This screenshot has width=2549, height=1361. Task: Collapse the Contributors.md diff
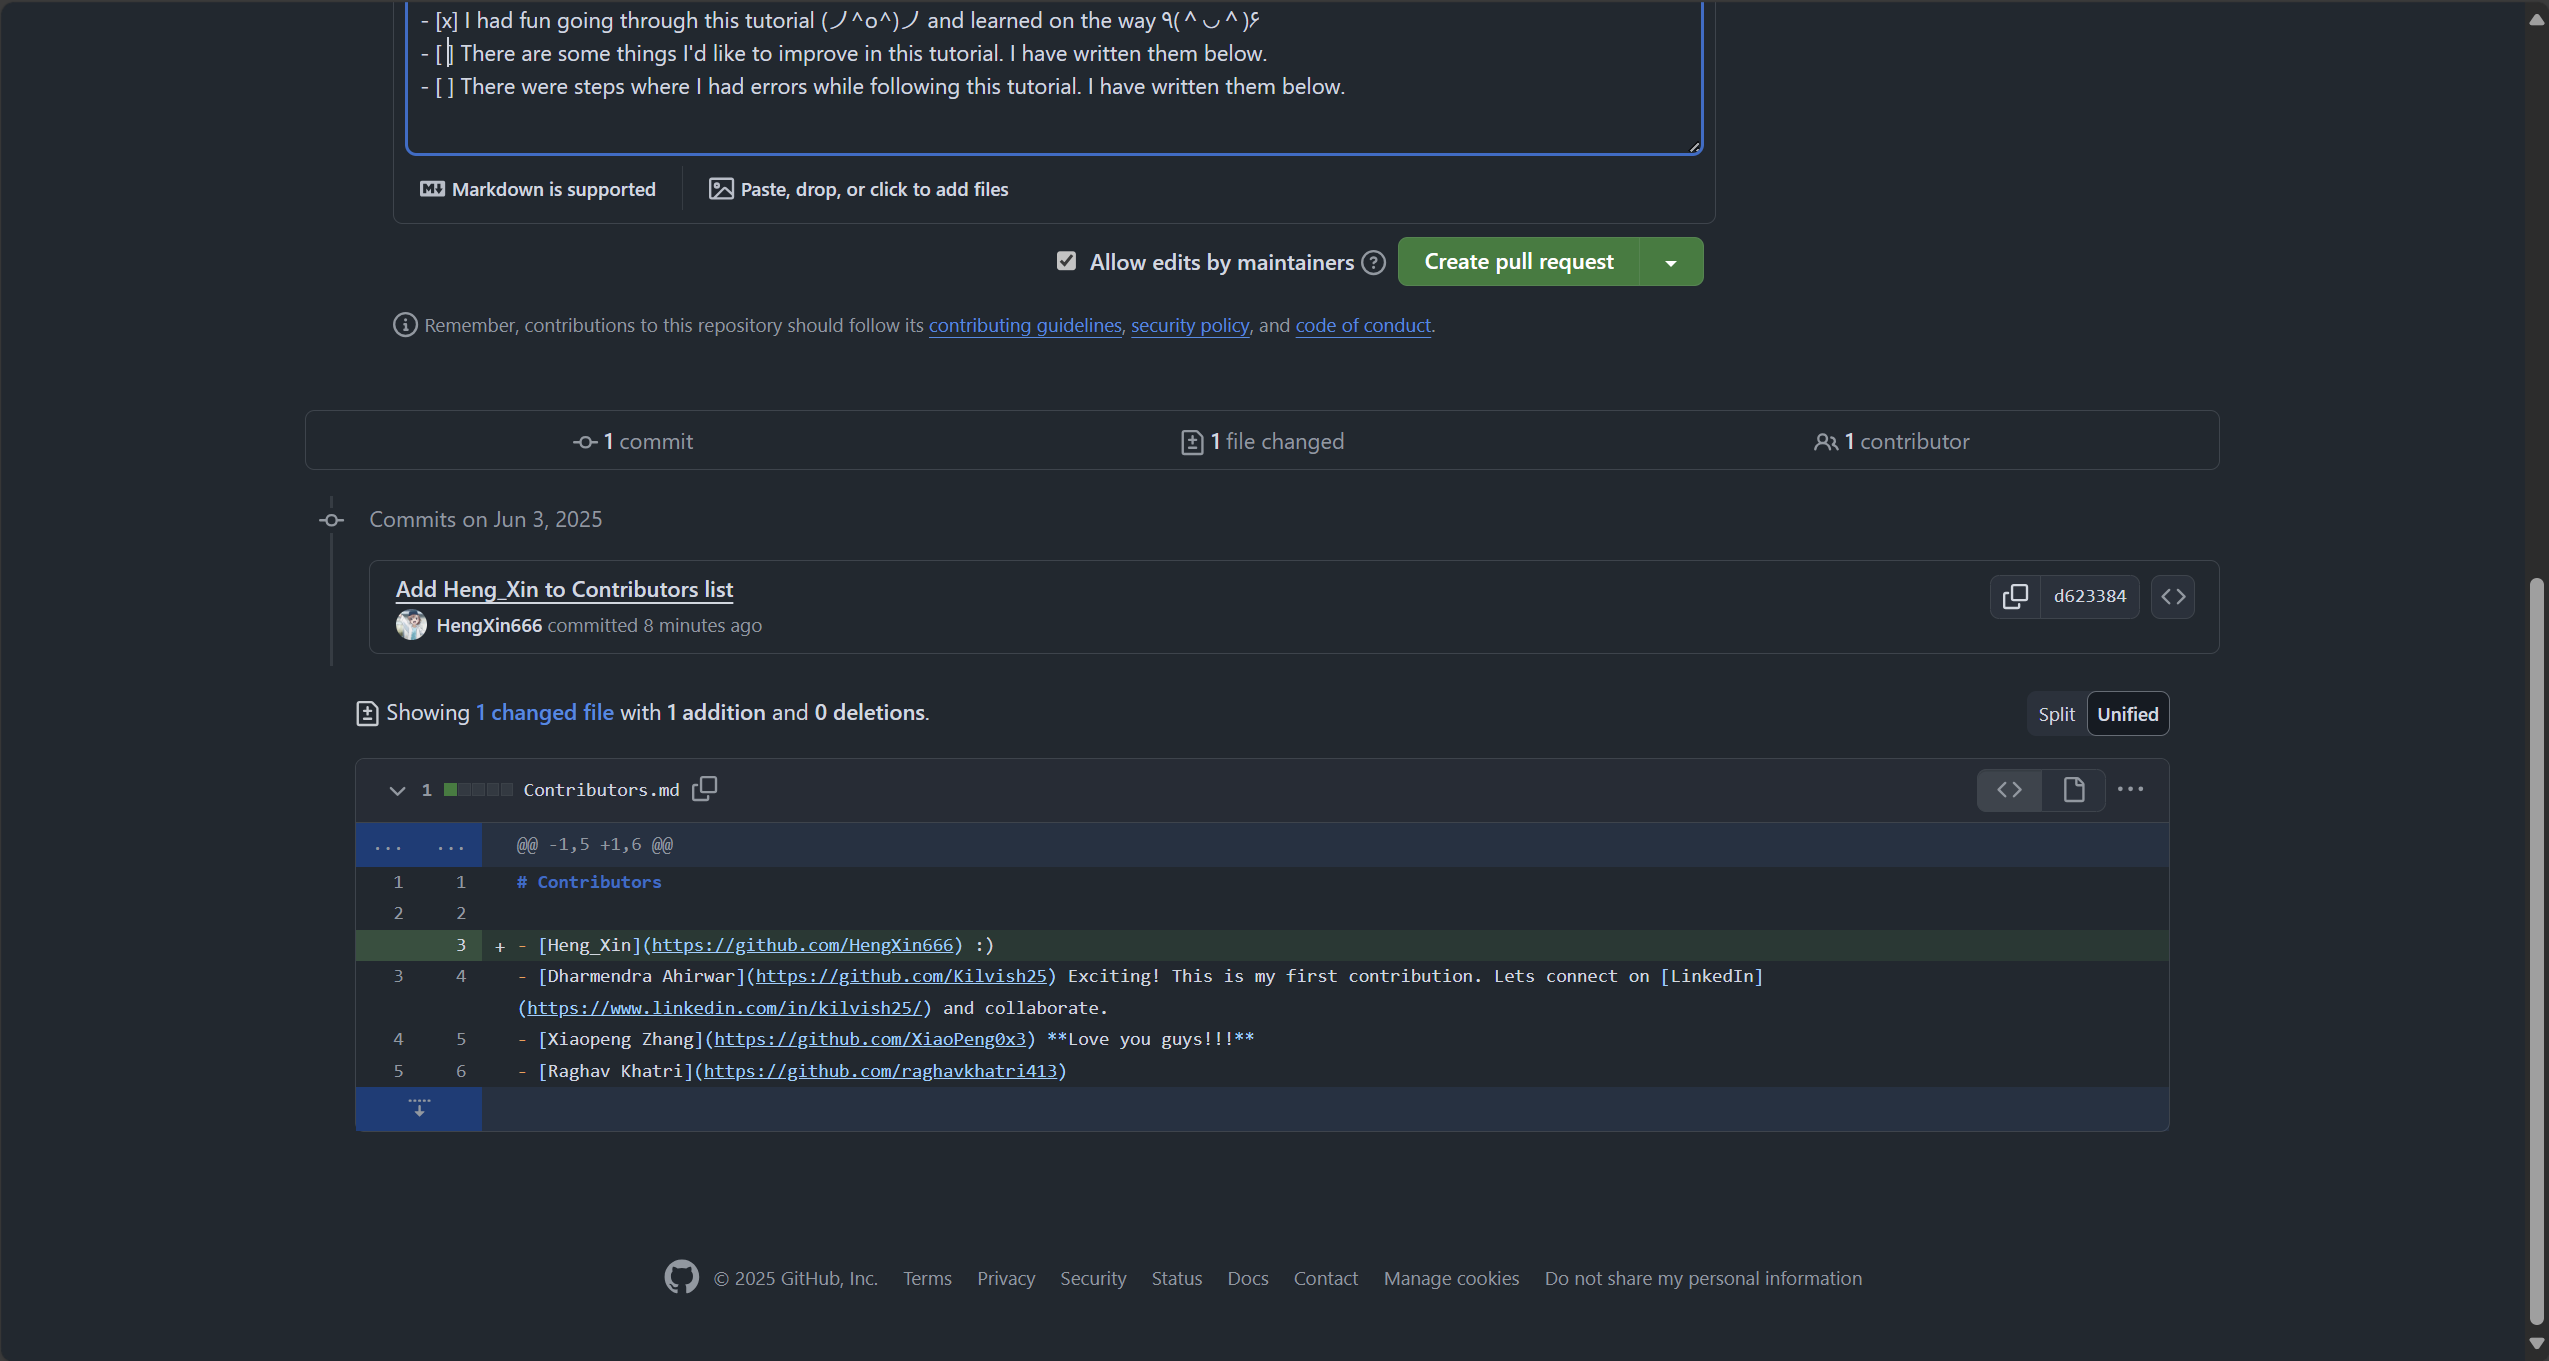click(x=397, y=790)
